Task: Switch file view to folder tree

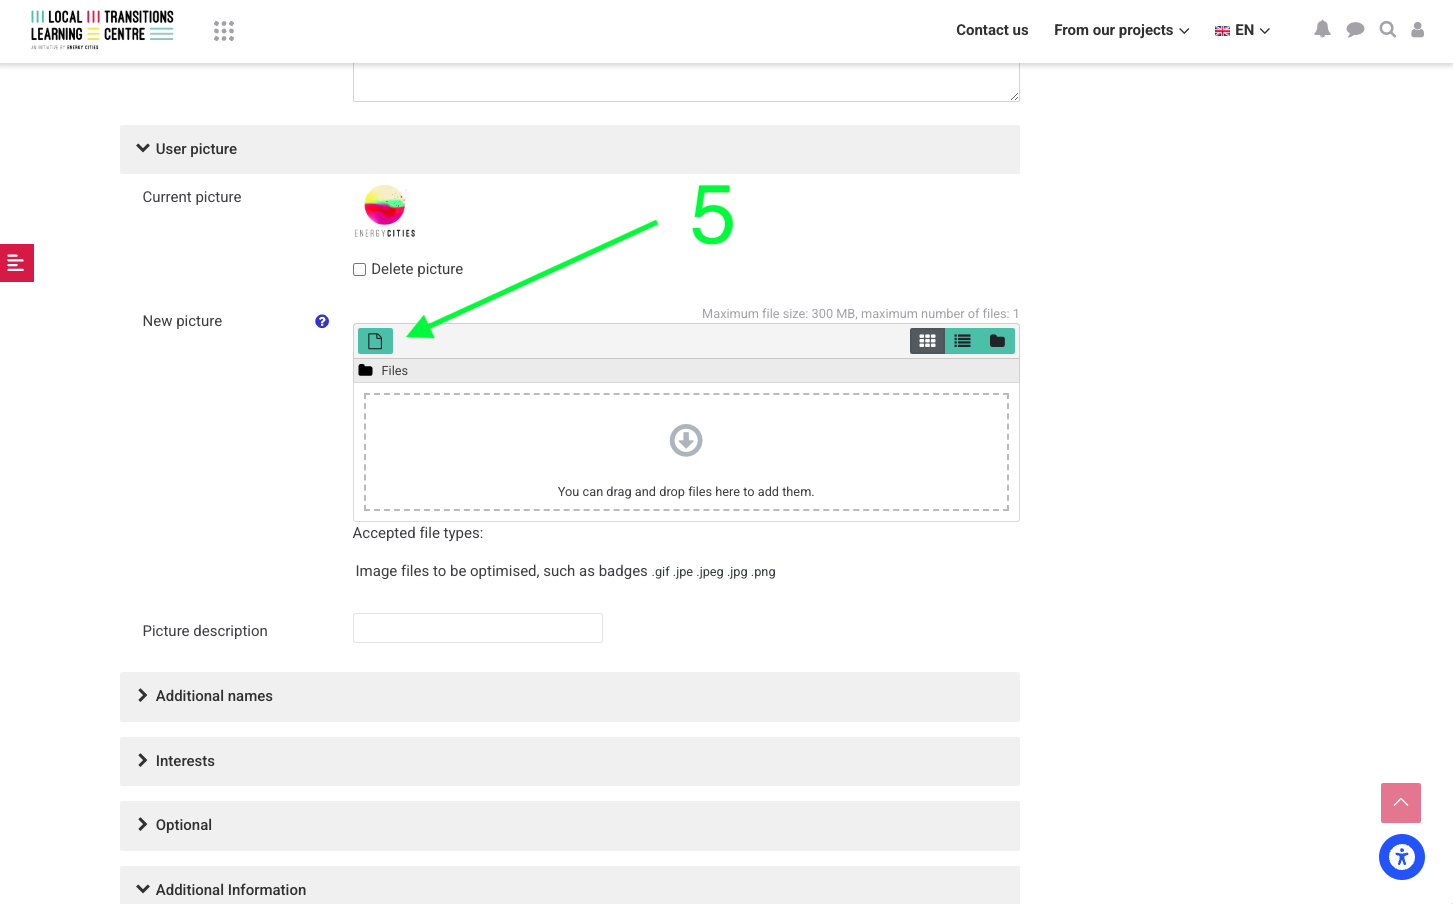Action: click(997, 341)
